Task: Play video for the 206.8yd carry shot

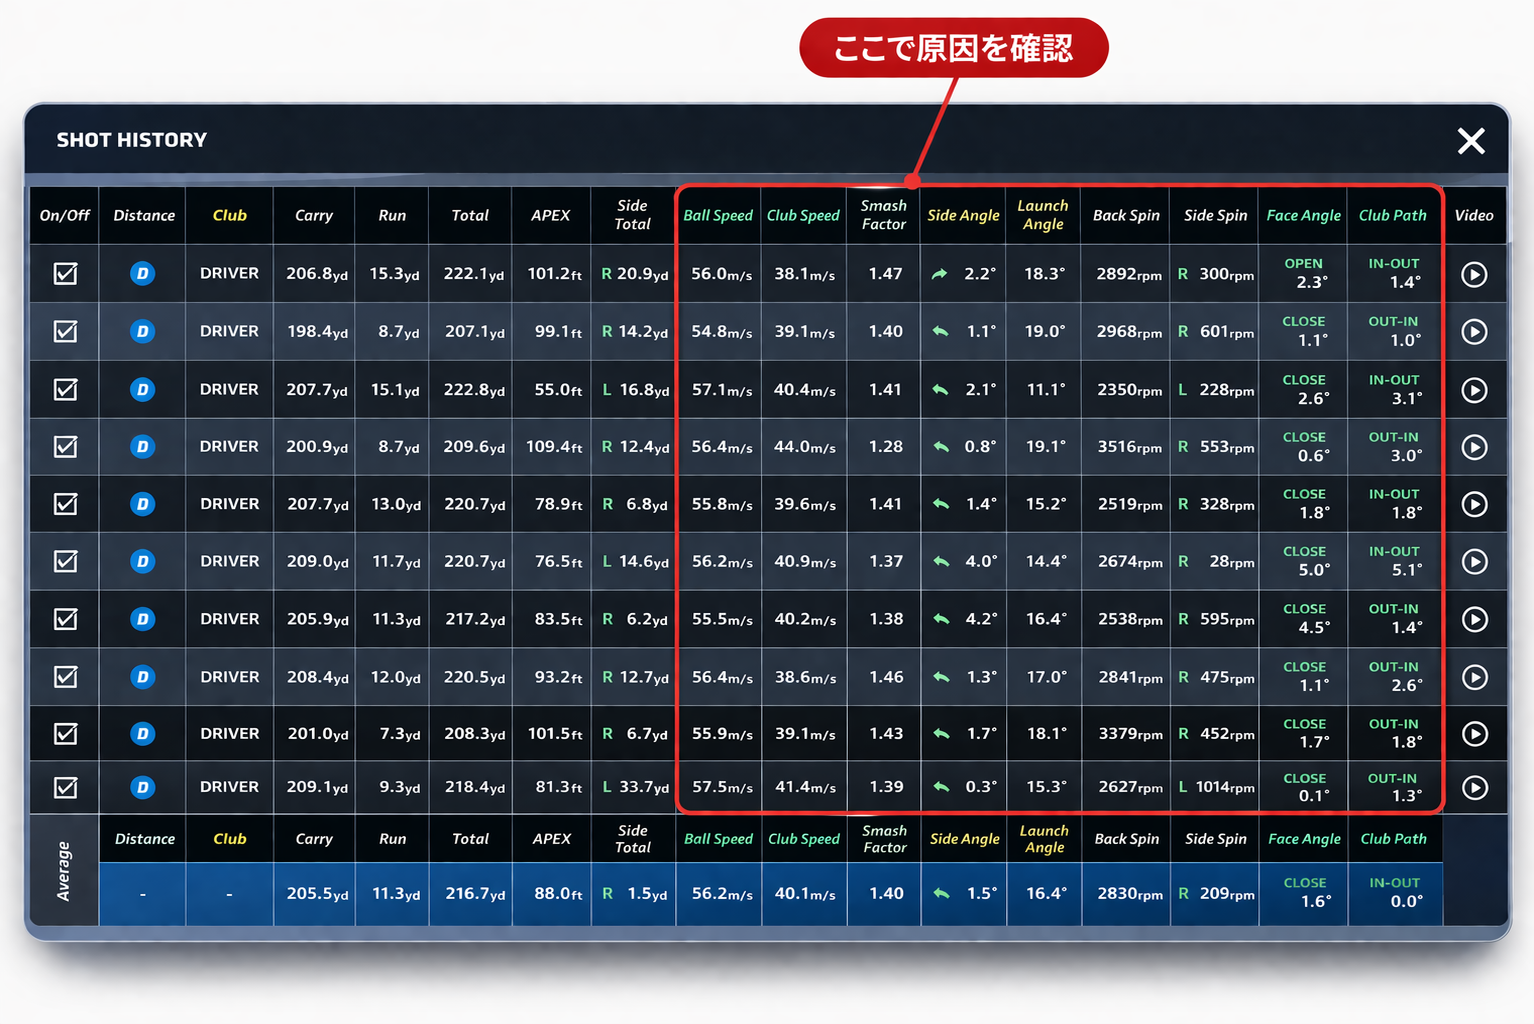Action: (x=1474, y=274)
